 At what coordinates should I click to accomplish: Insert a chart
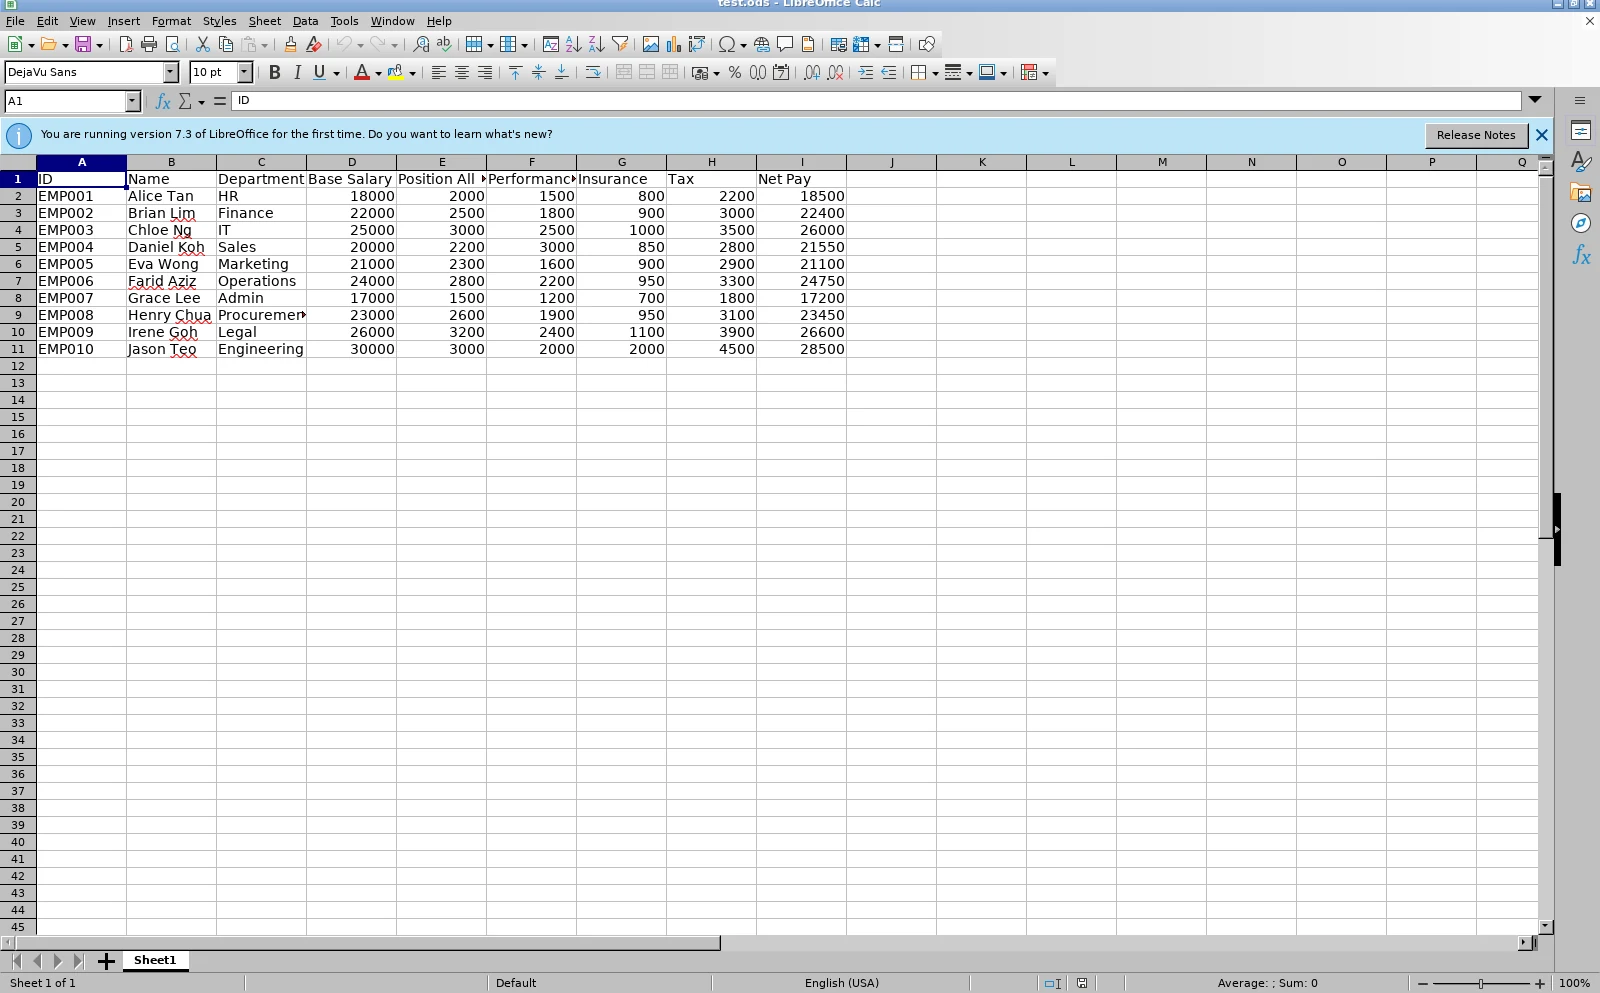[x=674, y=45]
